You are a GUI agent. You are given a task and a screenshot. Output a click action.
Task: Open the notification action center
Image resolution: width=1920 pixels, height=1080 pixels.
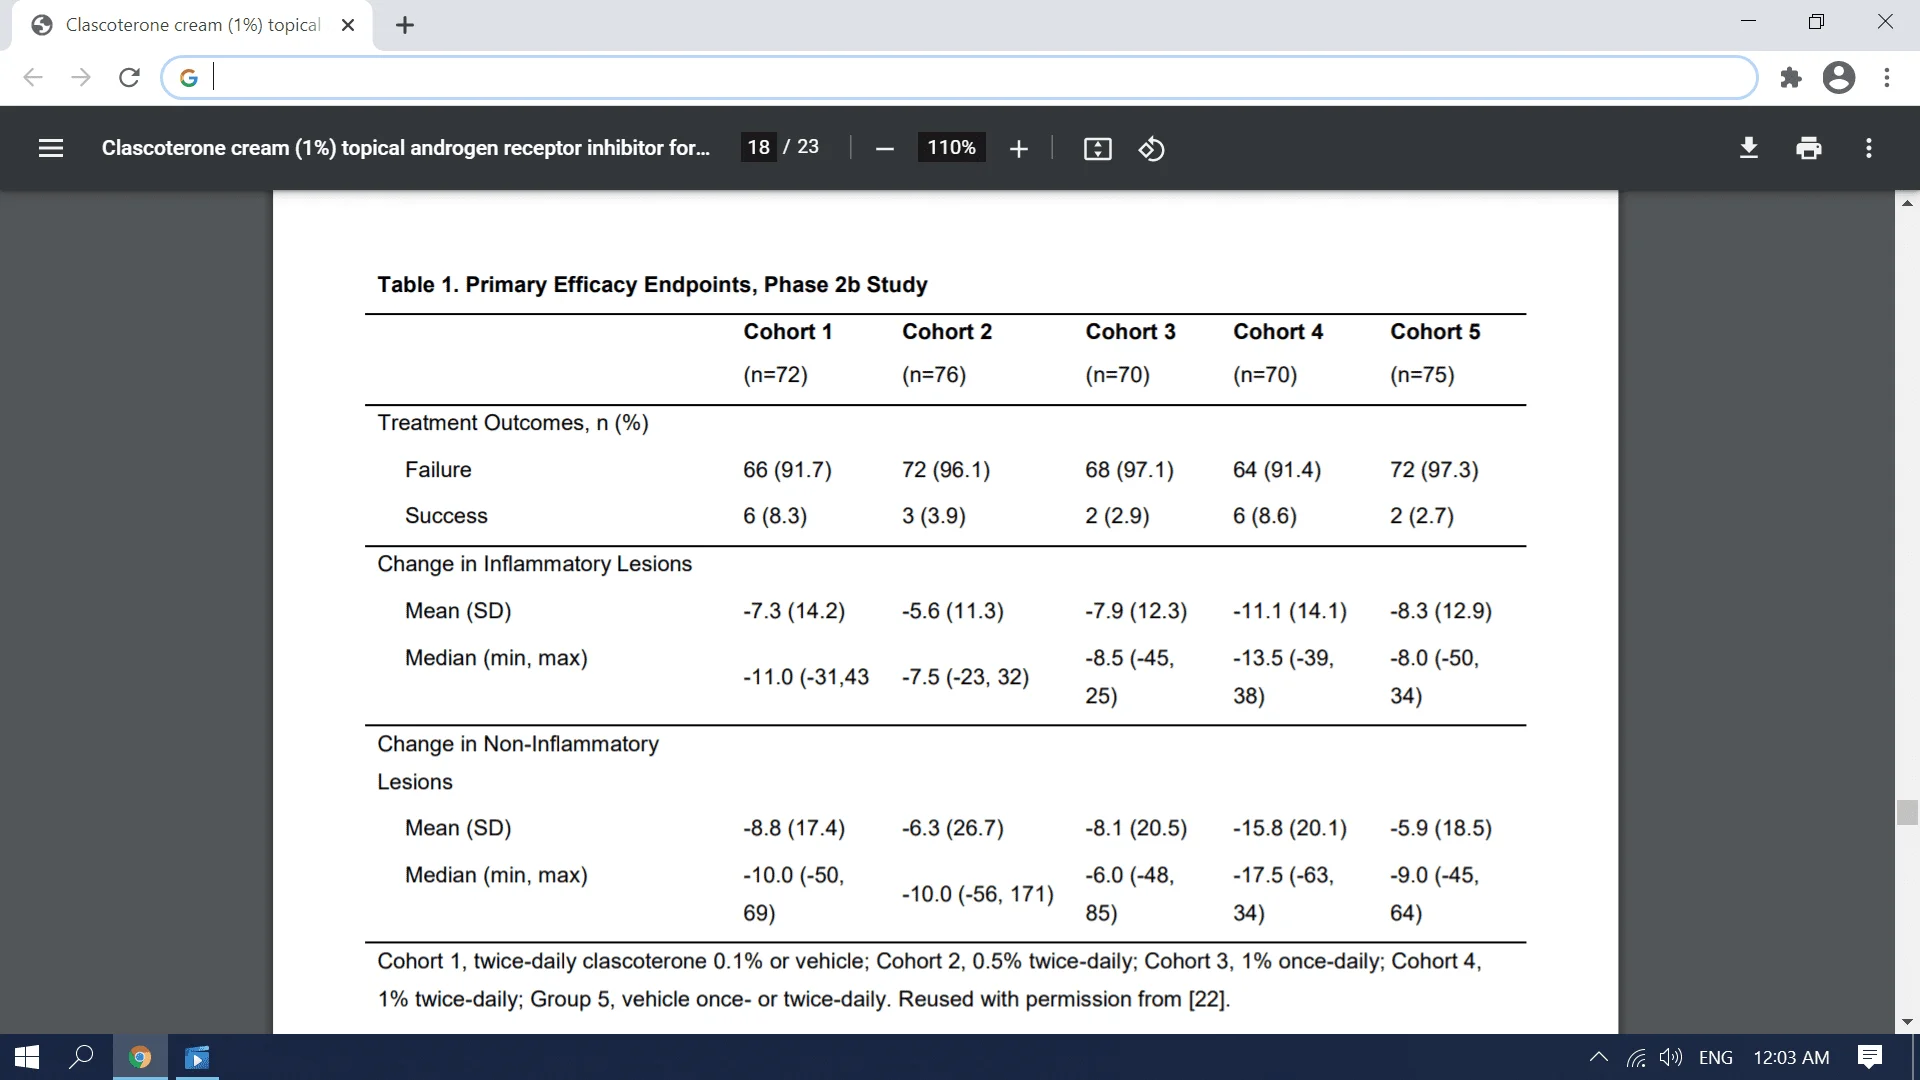click(1870, 1057)
